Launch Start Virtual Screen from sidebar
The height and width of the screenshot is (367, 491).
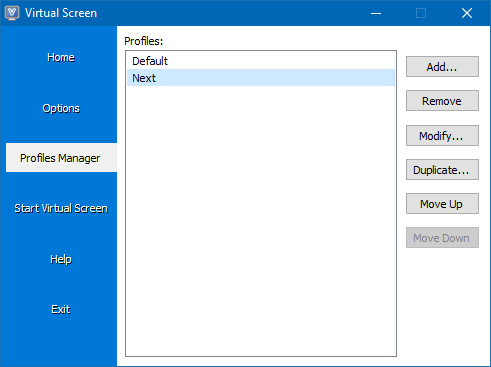61,208
